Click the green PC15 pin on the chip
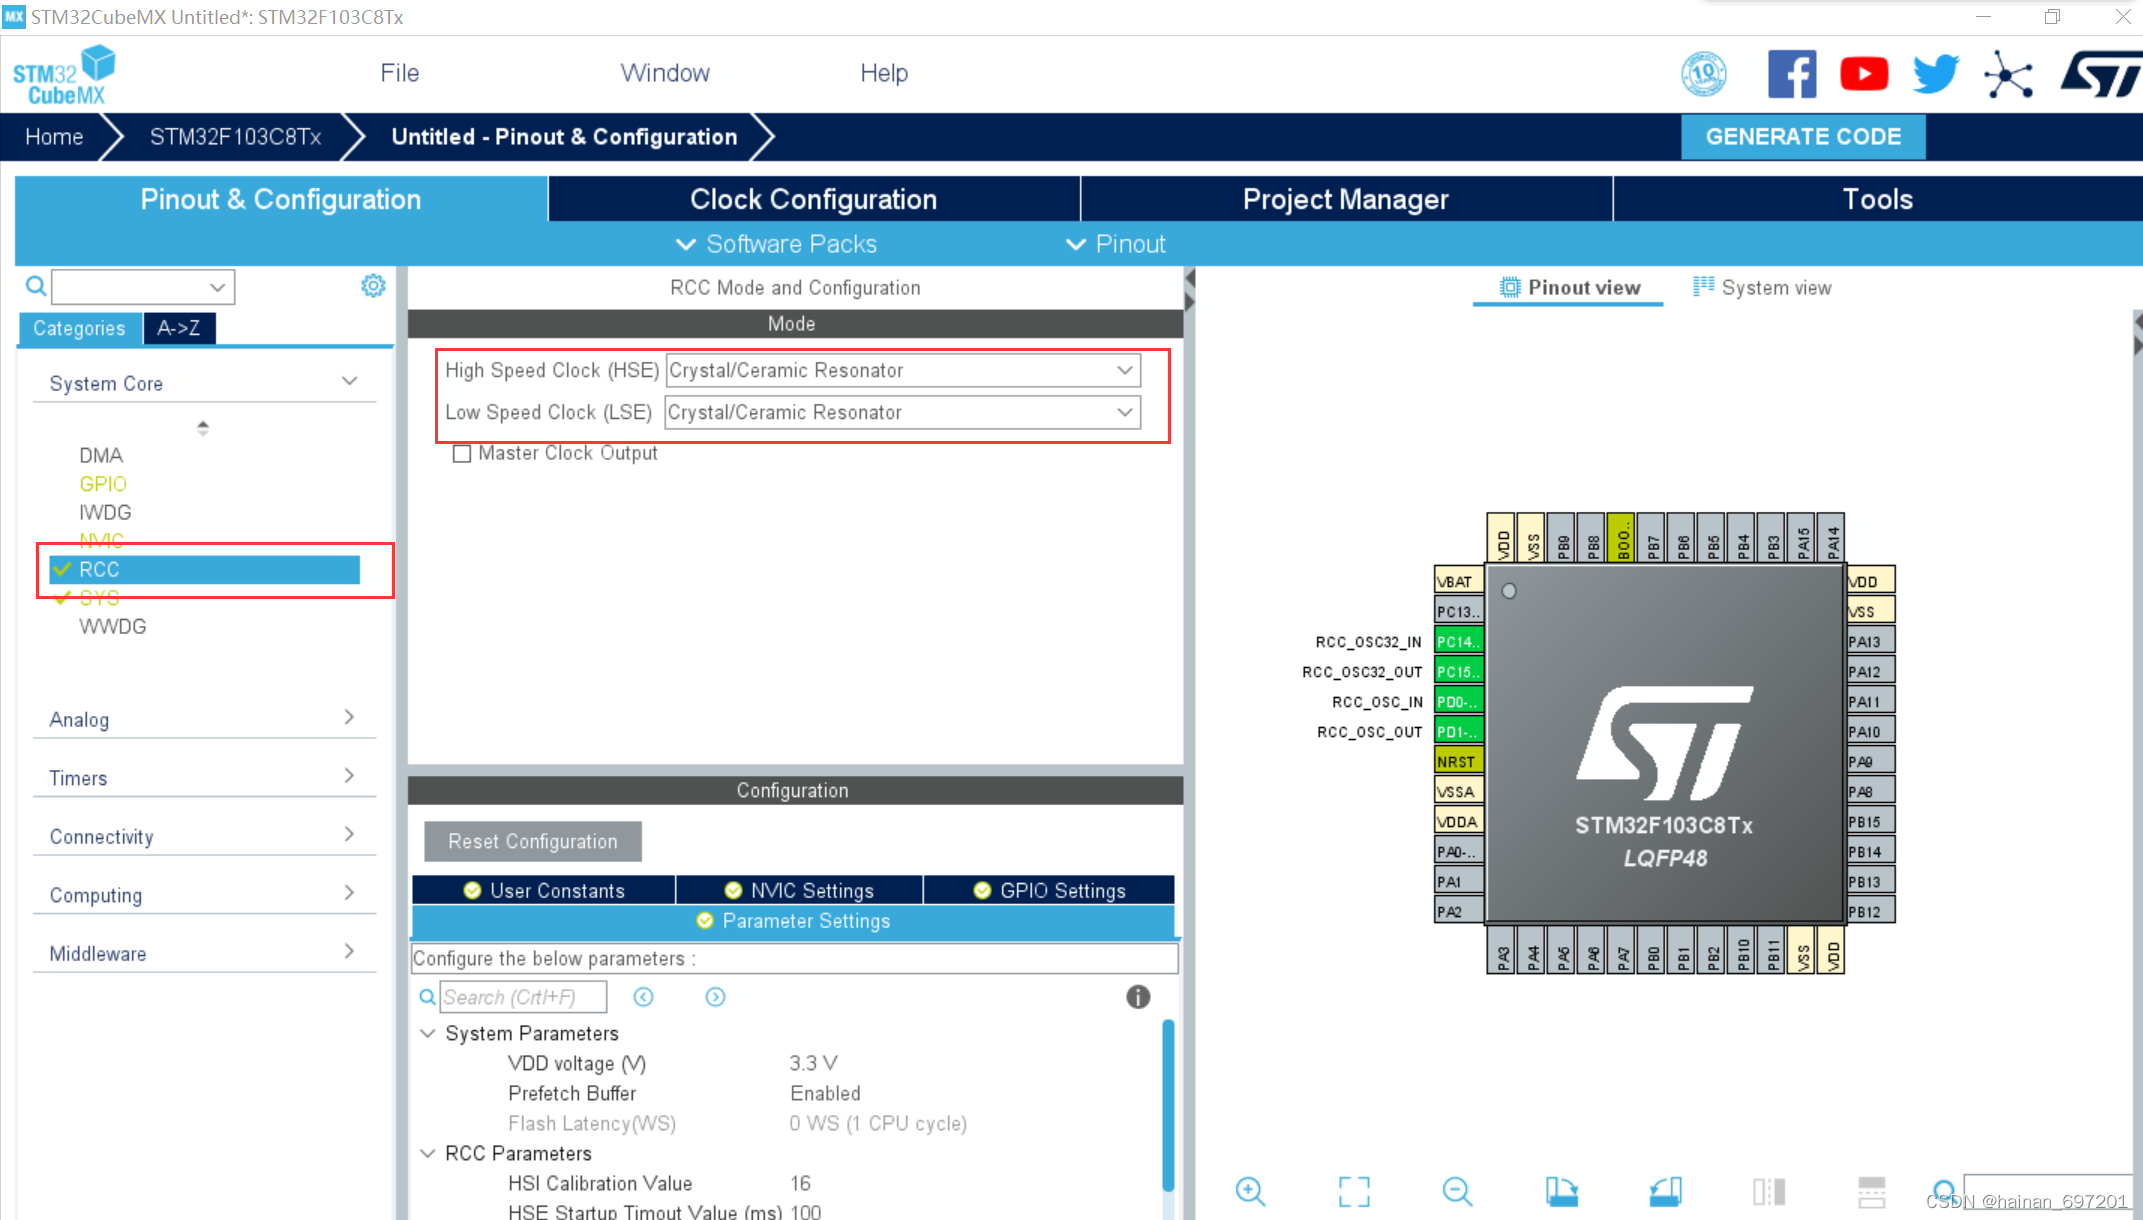Viewport: 2143px width, 1220px height. point(1458,671)
